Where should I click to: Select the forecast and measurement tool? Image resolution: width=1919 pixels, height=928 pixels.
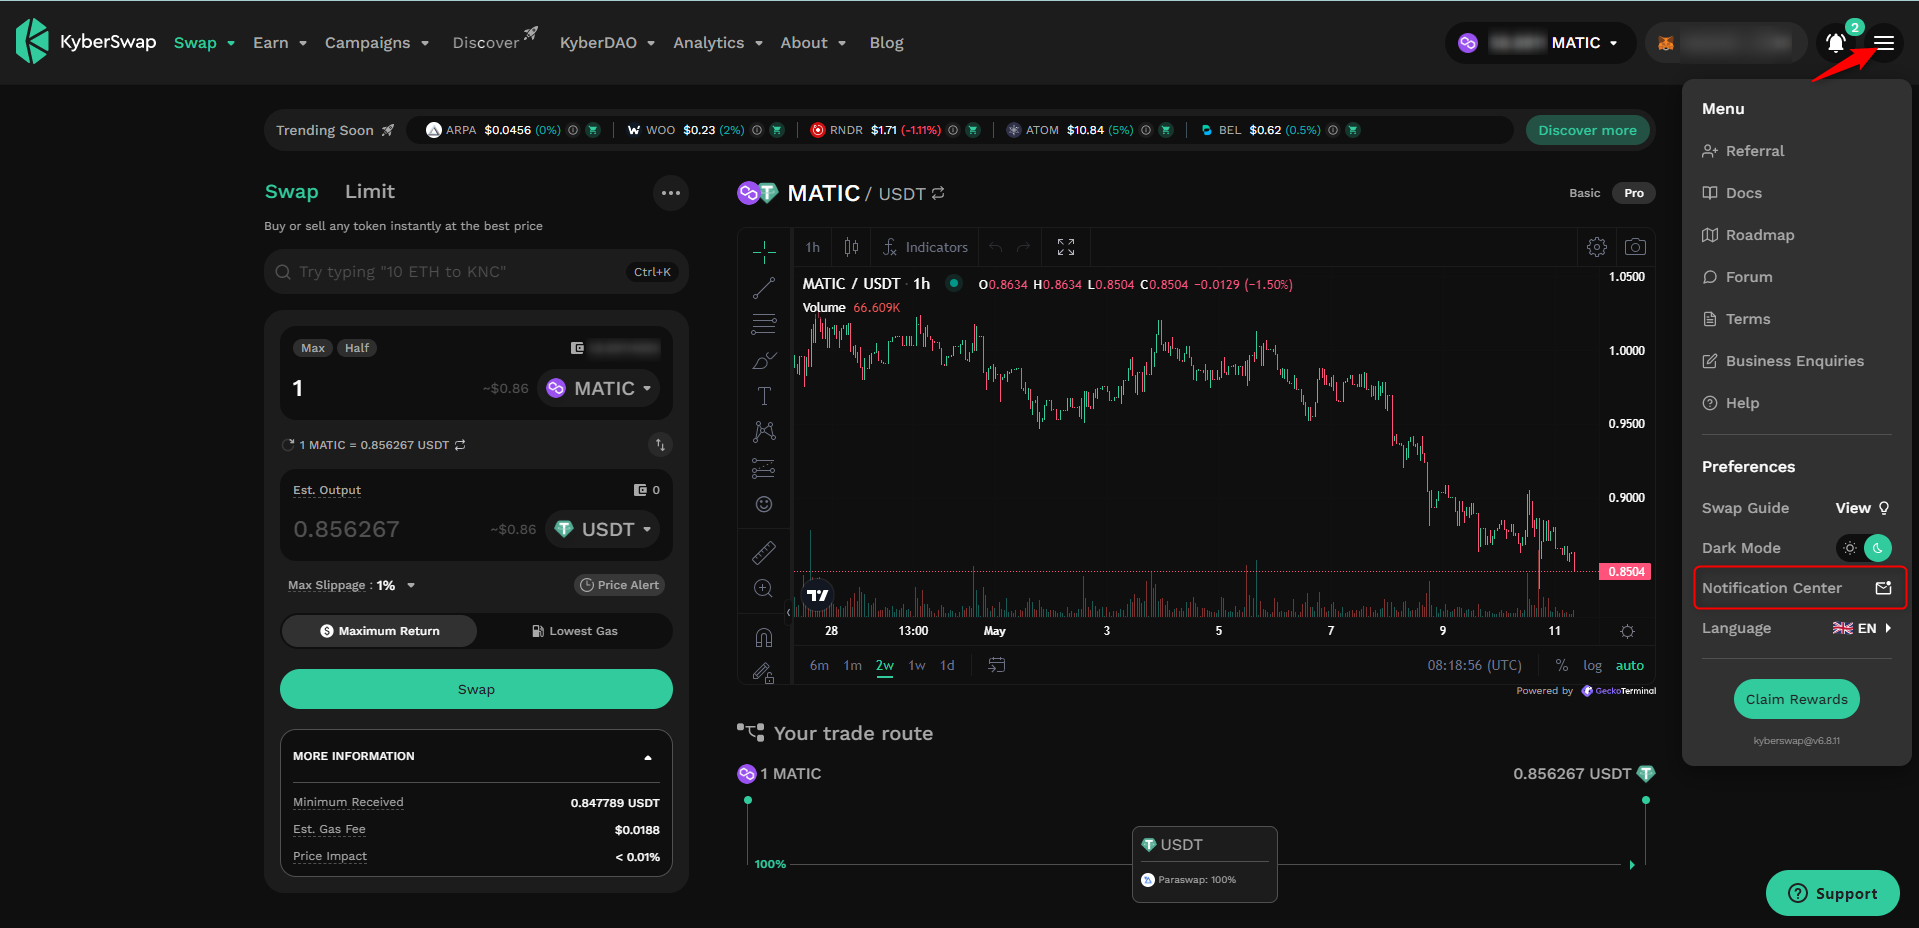point(764,468)
